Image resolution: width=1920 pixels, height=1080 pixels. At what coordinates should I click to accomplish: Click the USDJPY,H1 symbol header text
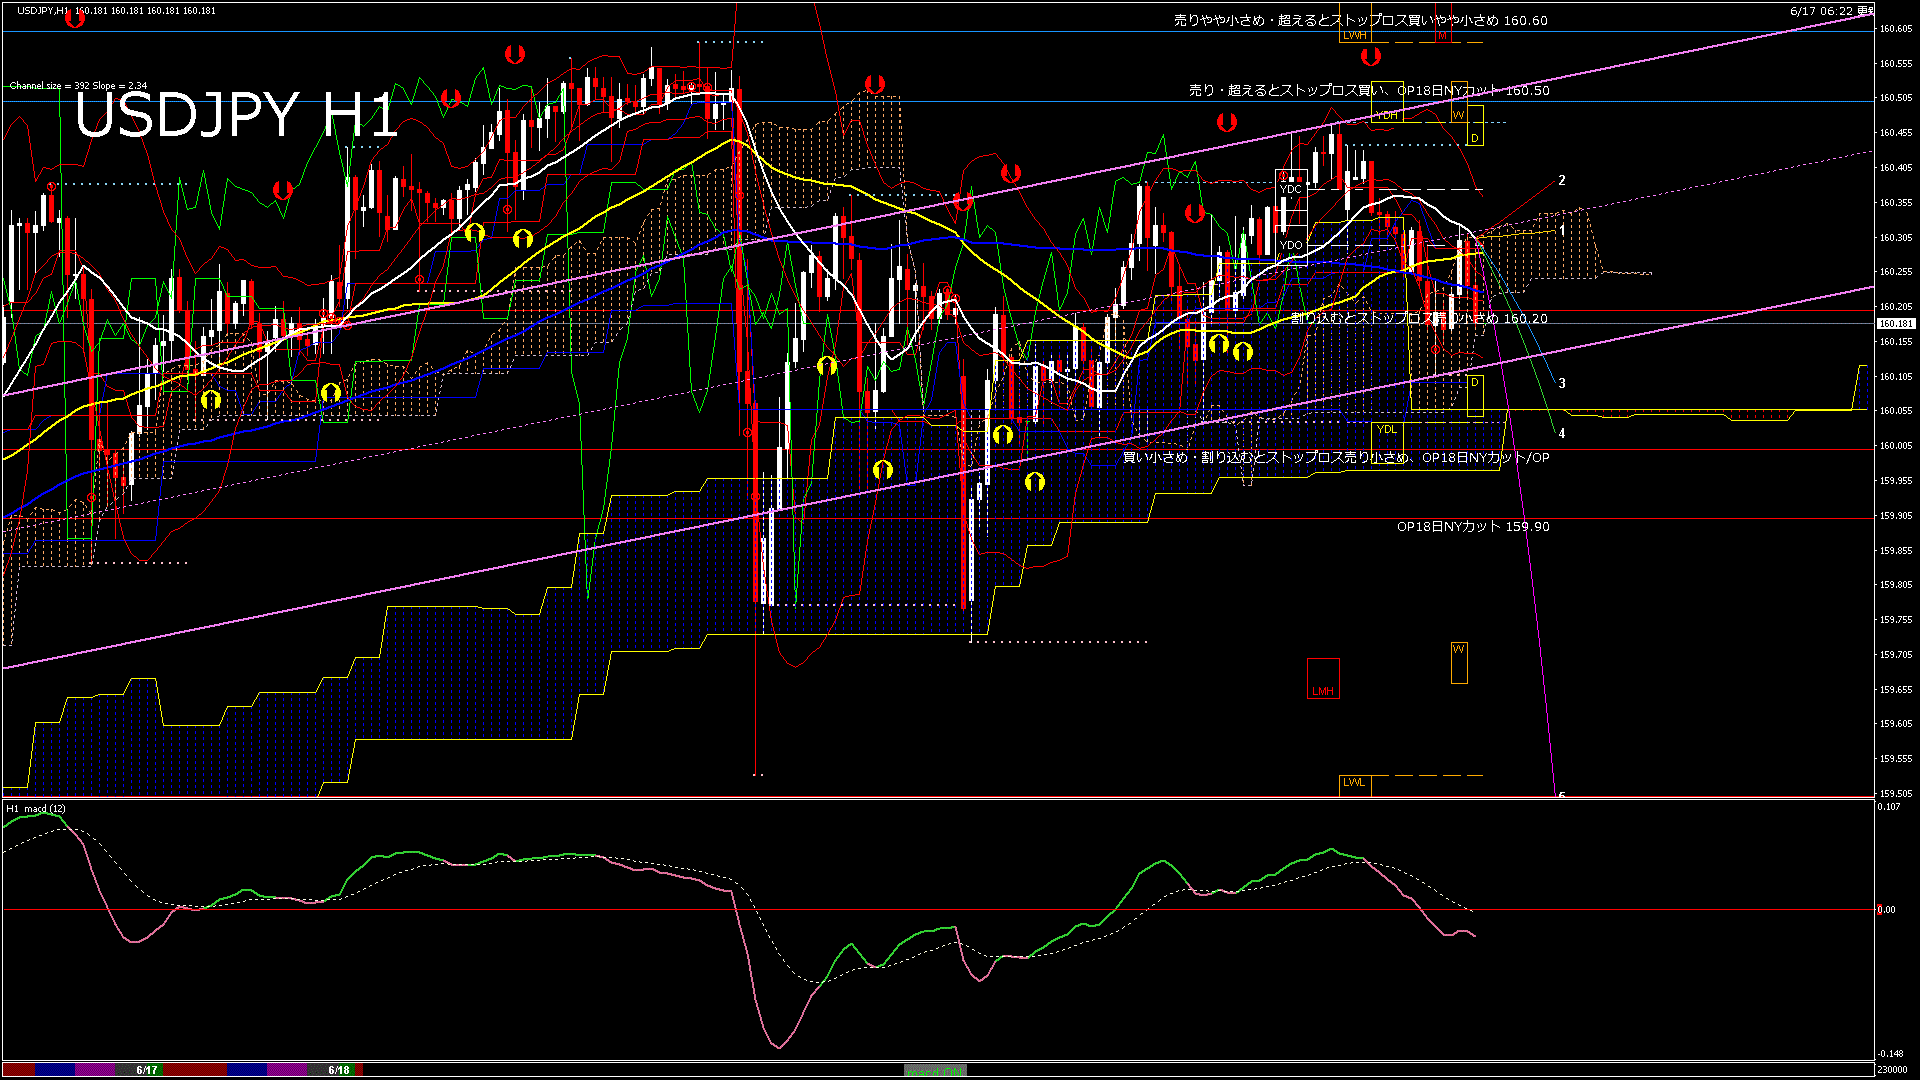point(43,10)
